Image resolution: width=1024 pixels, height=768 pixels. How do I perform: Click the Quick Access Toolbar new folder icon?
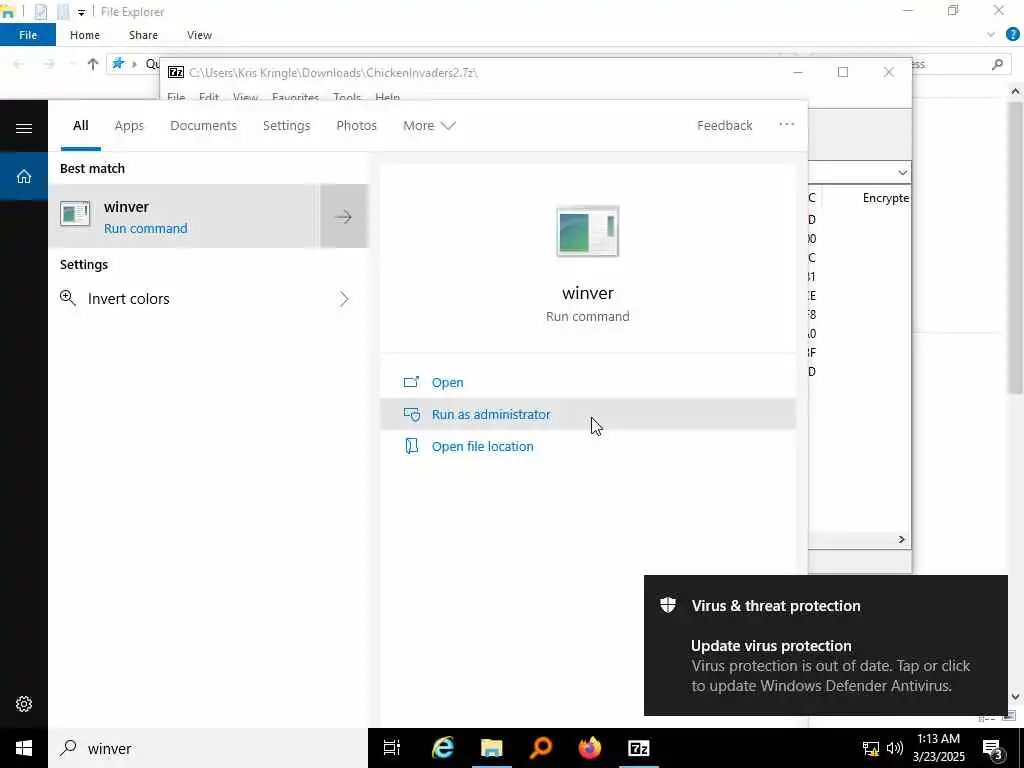click(x=63, y=12)
